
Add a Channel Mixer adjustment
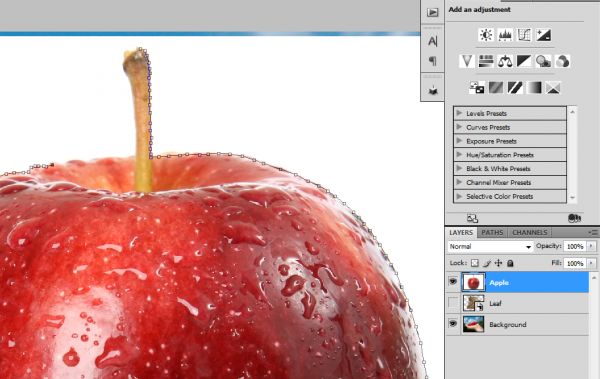(562, 61)
